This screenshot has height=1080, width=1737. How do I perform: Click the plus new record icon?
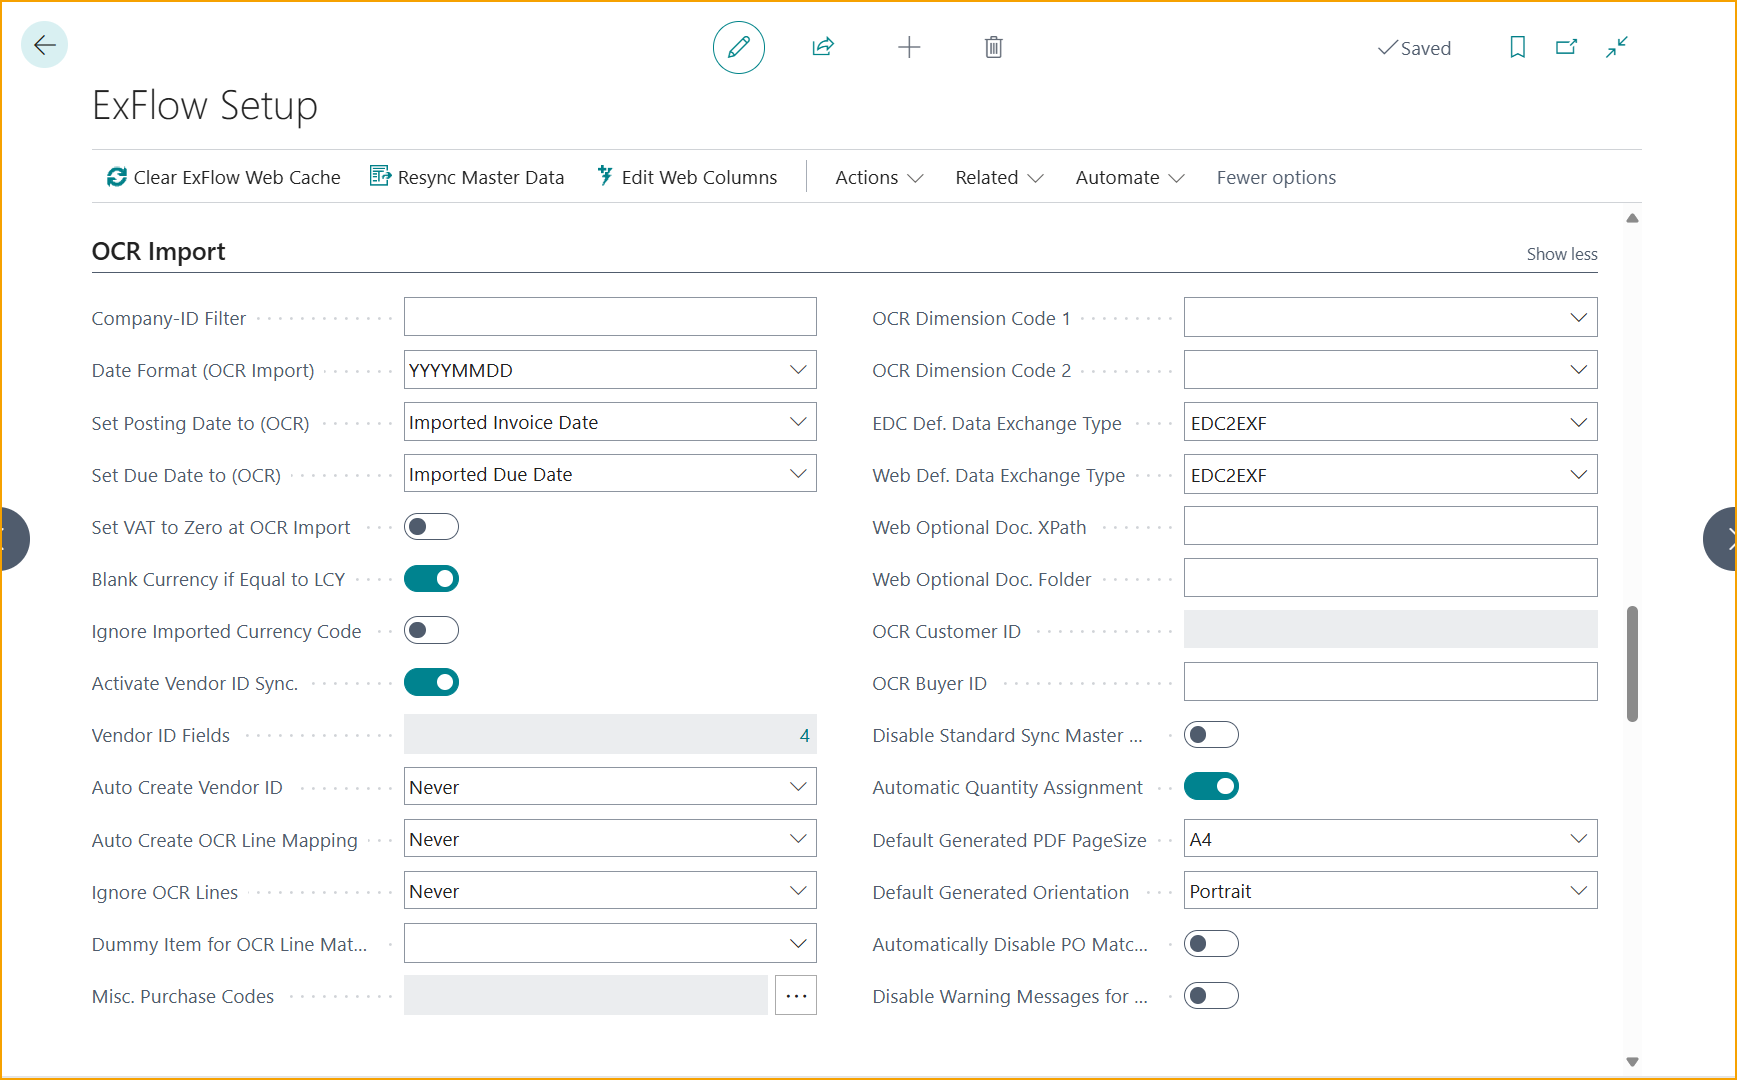pyautogui.click(x=909, y=47)
